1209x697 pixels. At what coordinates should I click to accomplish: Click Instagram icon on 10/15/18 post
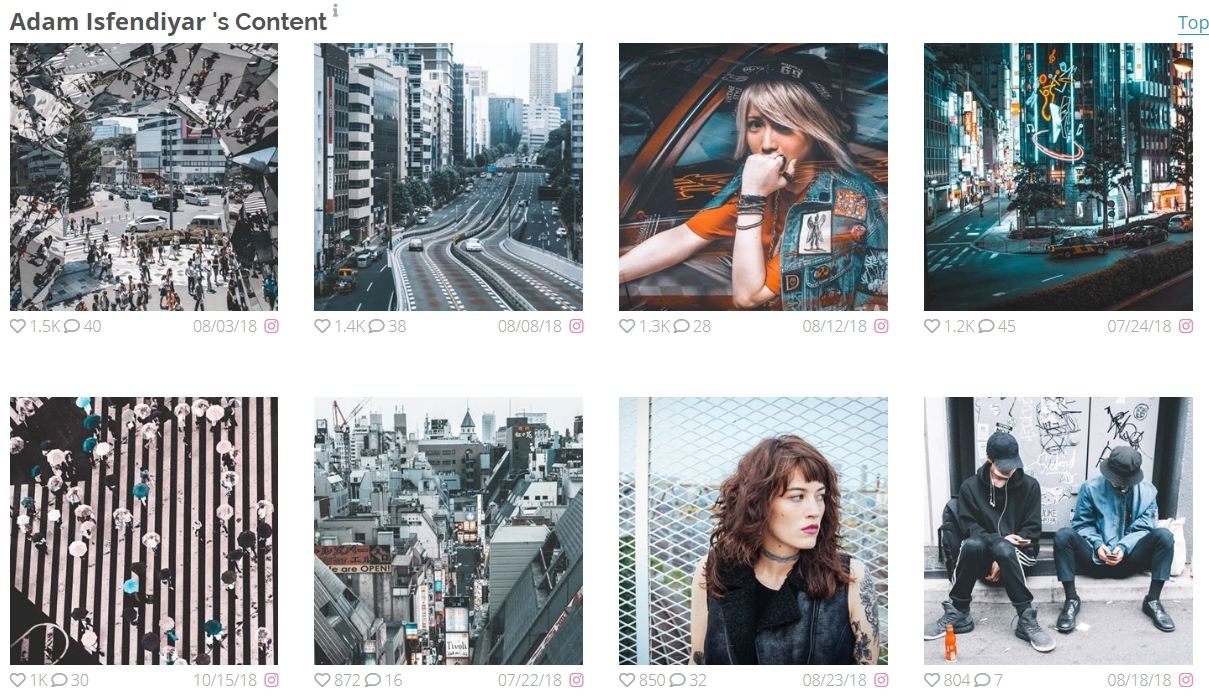point(271,680)
